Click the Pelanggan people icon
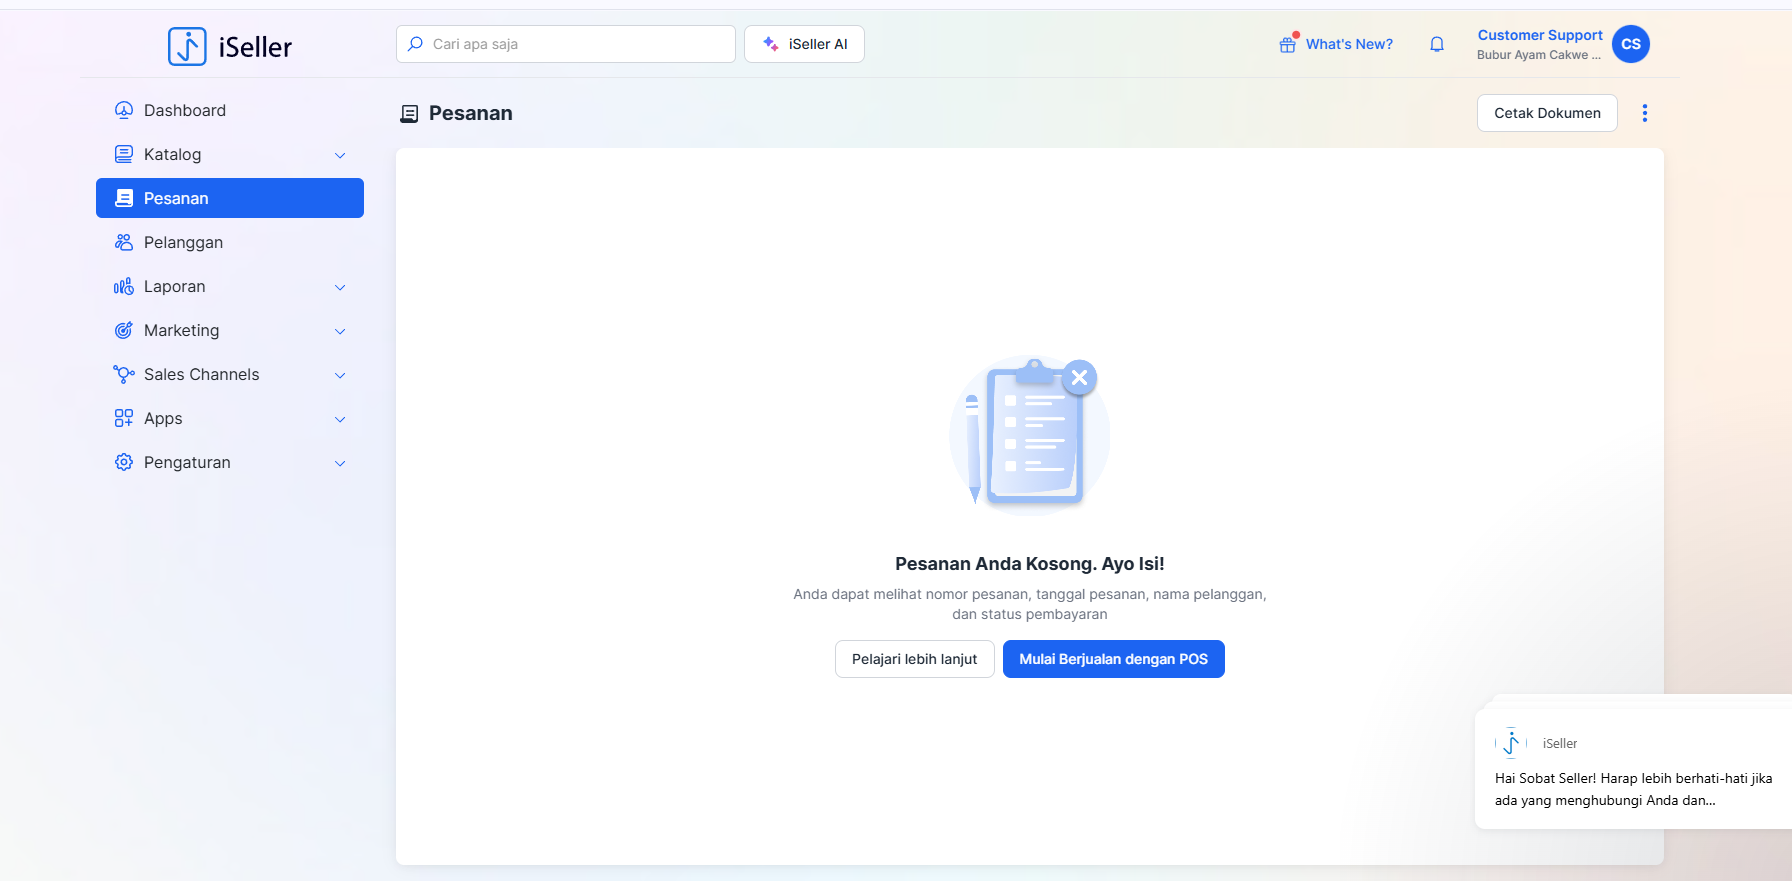 [124, 242]
